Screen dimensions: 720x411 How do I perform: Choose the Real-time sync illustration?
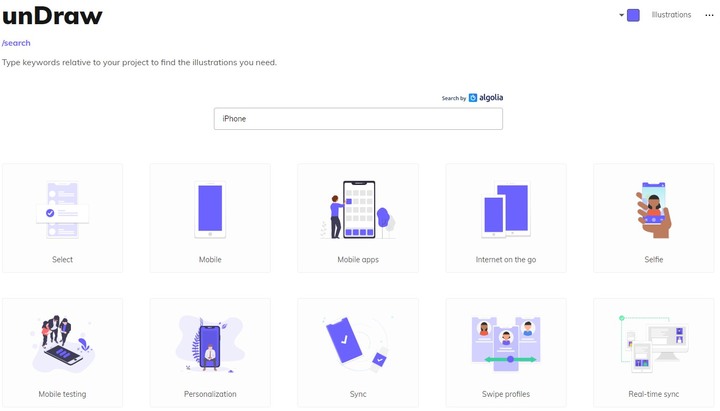click(654, 353)
